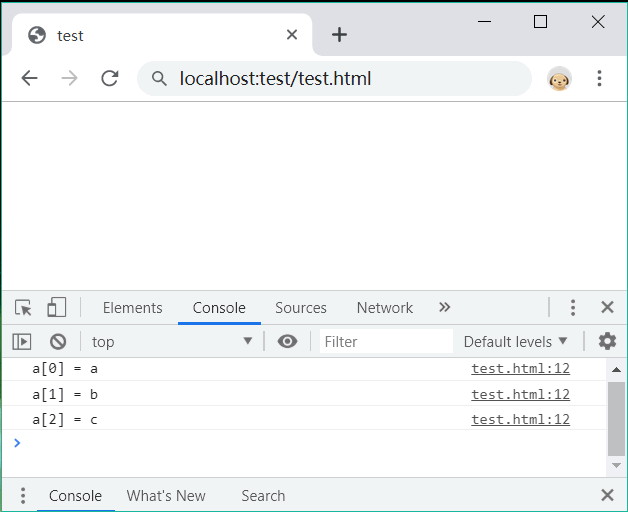Image resolution: width=628 pixels, height=512 pixels.
Task: Create a live expression with eye icon
Action: coord(287,341)
